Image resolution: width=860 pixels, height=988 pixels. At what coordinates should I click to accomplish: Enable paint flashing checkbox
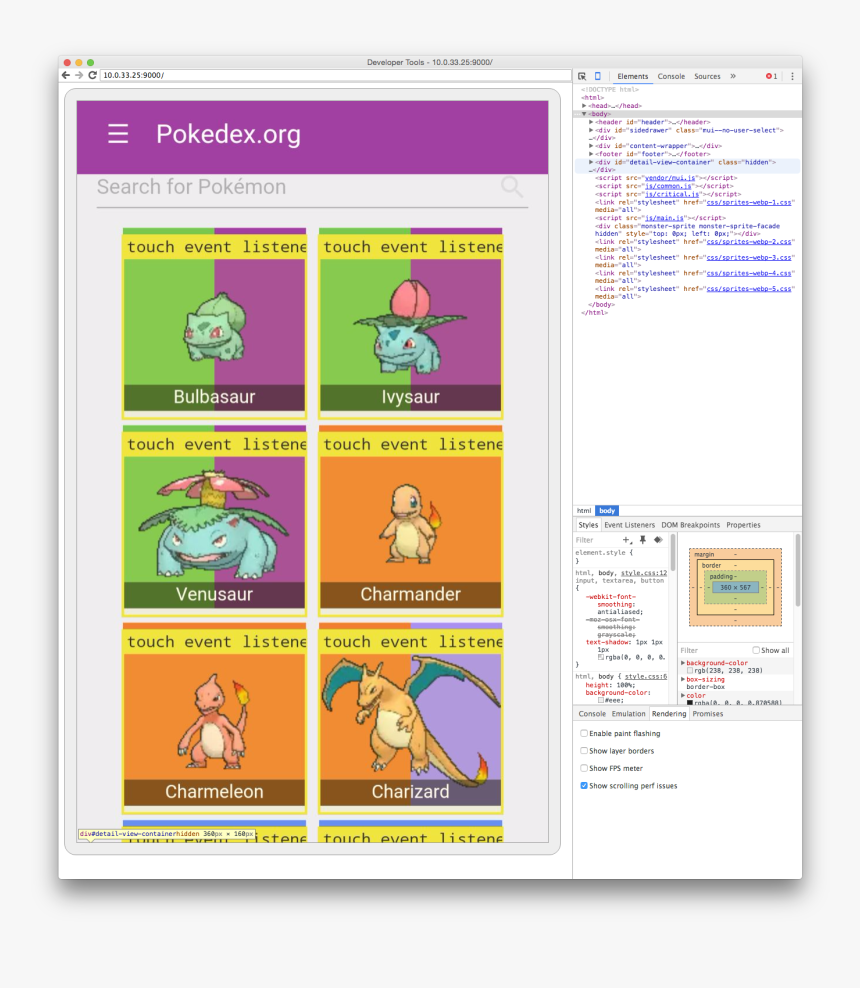[584, 733]
